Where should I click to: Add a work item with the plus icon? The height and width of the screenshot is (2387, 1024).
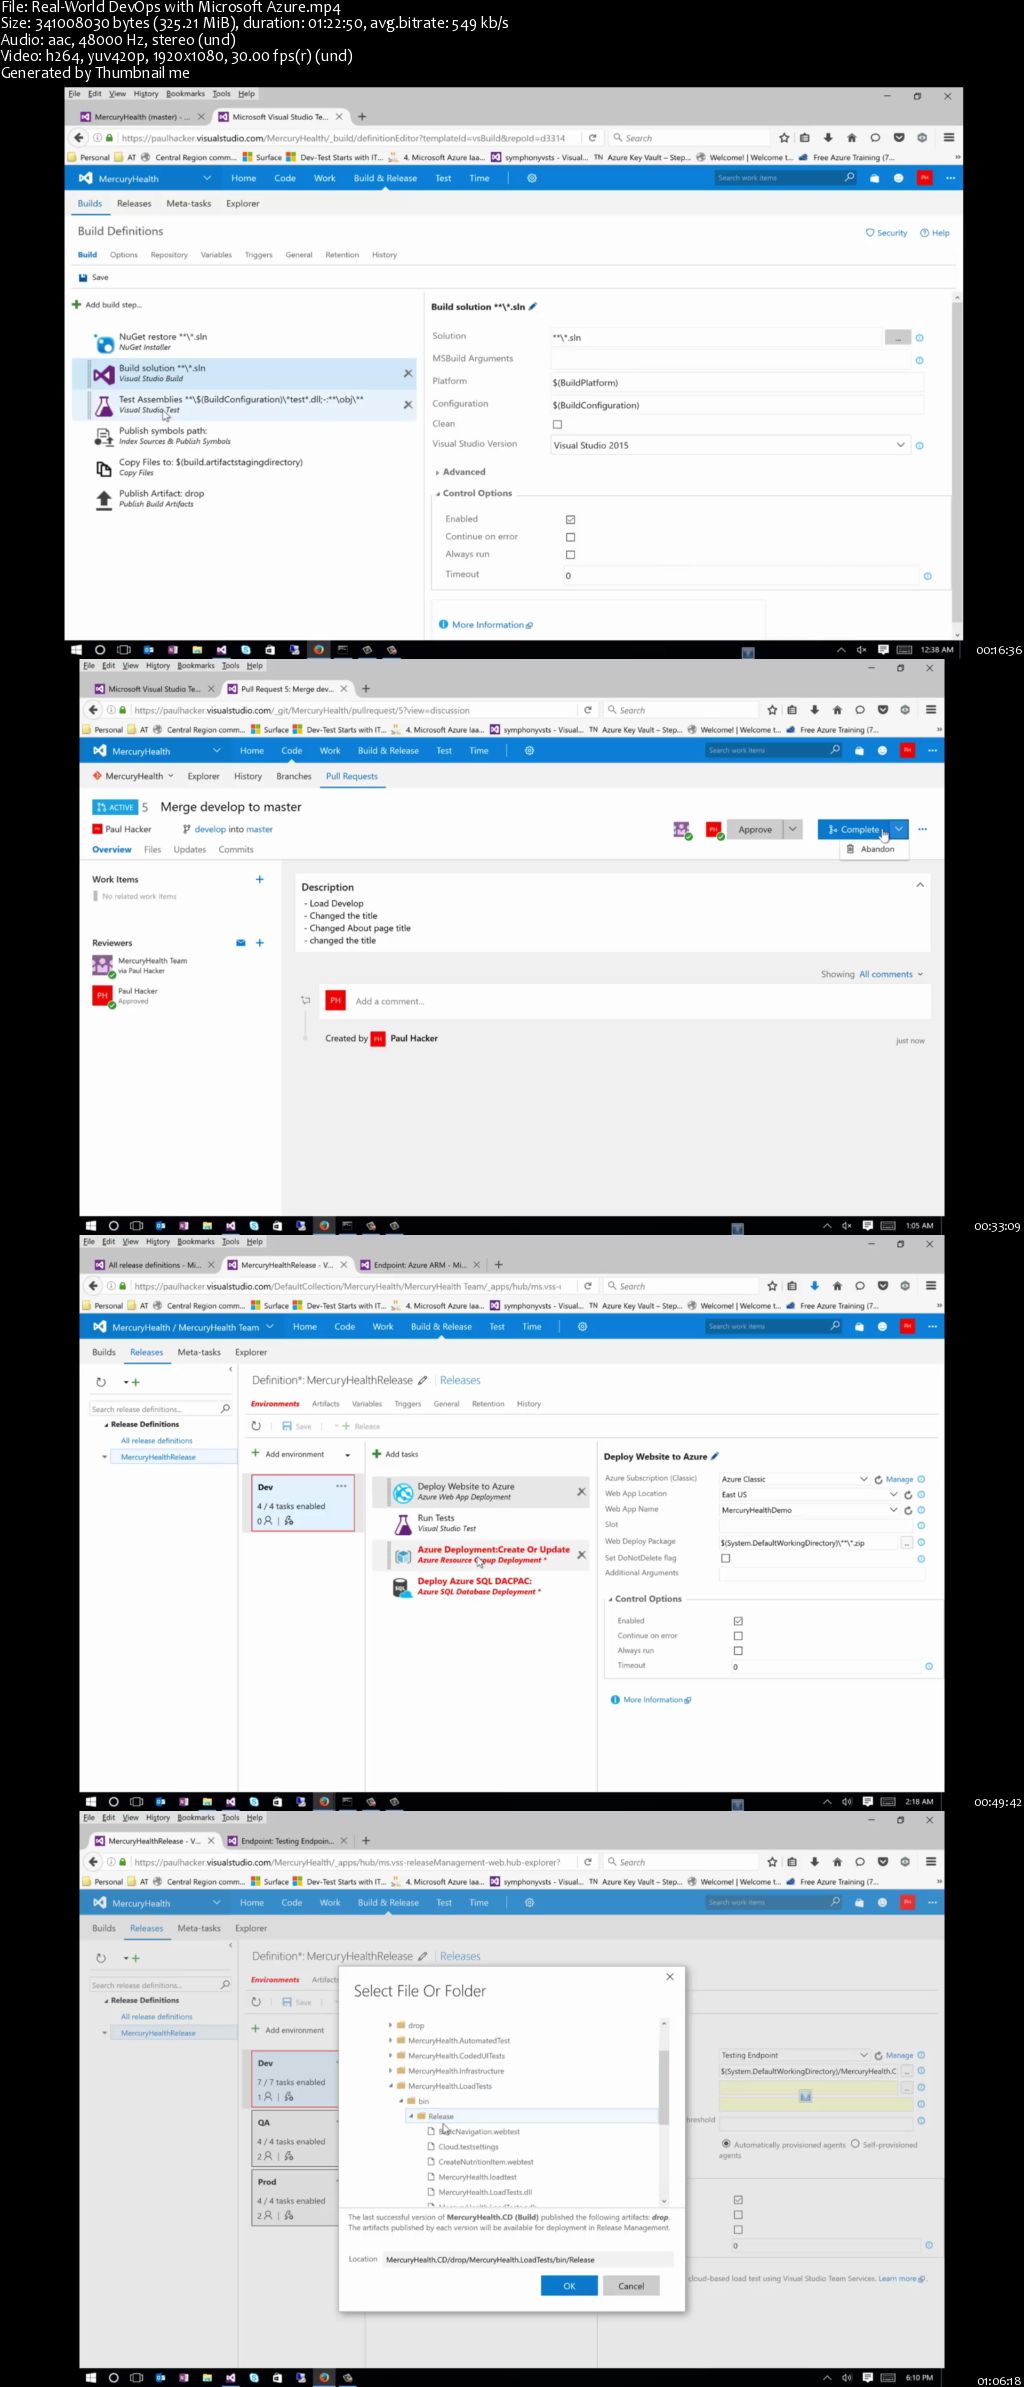(x=259, y=880)
